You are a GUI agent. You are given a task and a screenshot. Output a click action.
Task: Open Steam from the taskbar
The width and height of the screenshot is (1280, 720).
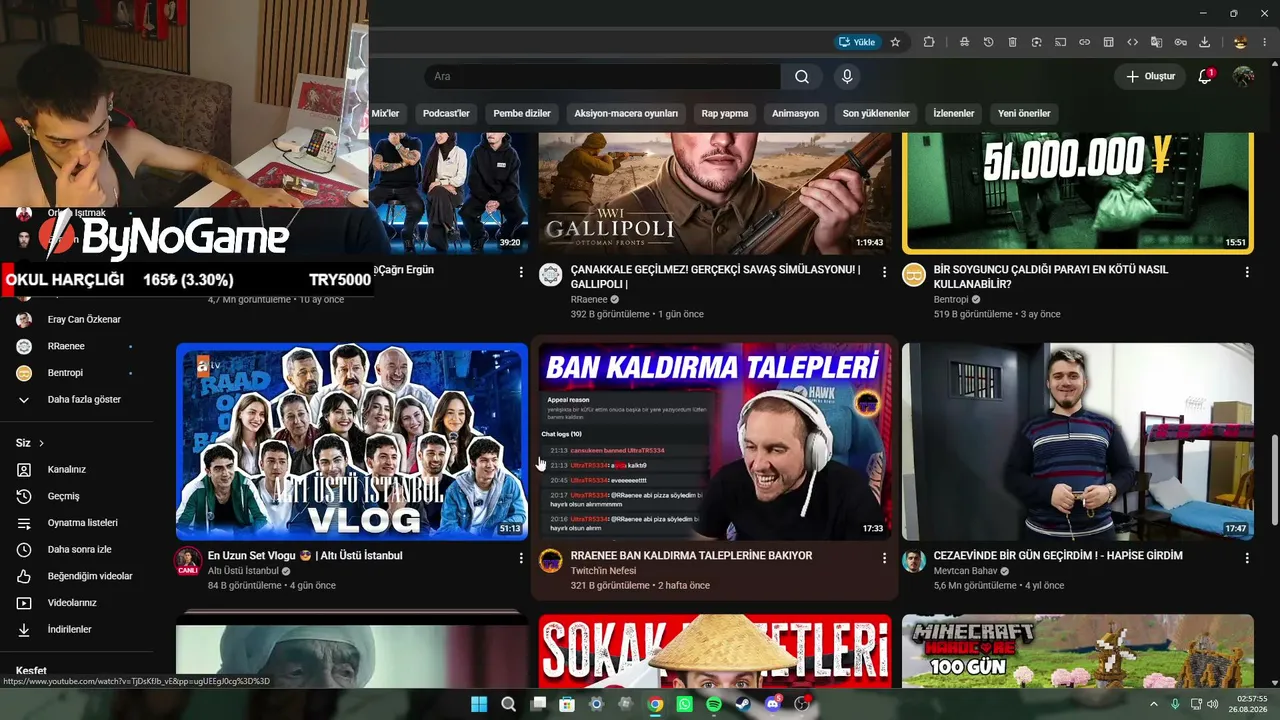(x=743, y=704)
